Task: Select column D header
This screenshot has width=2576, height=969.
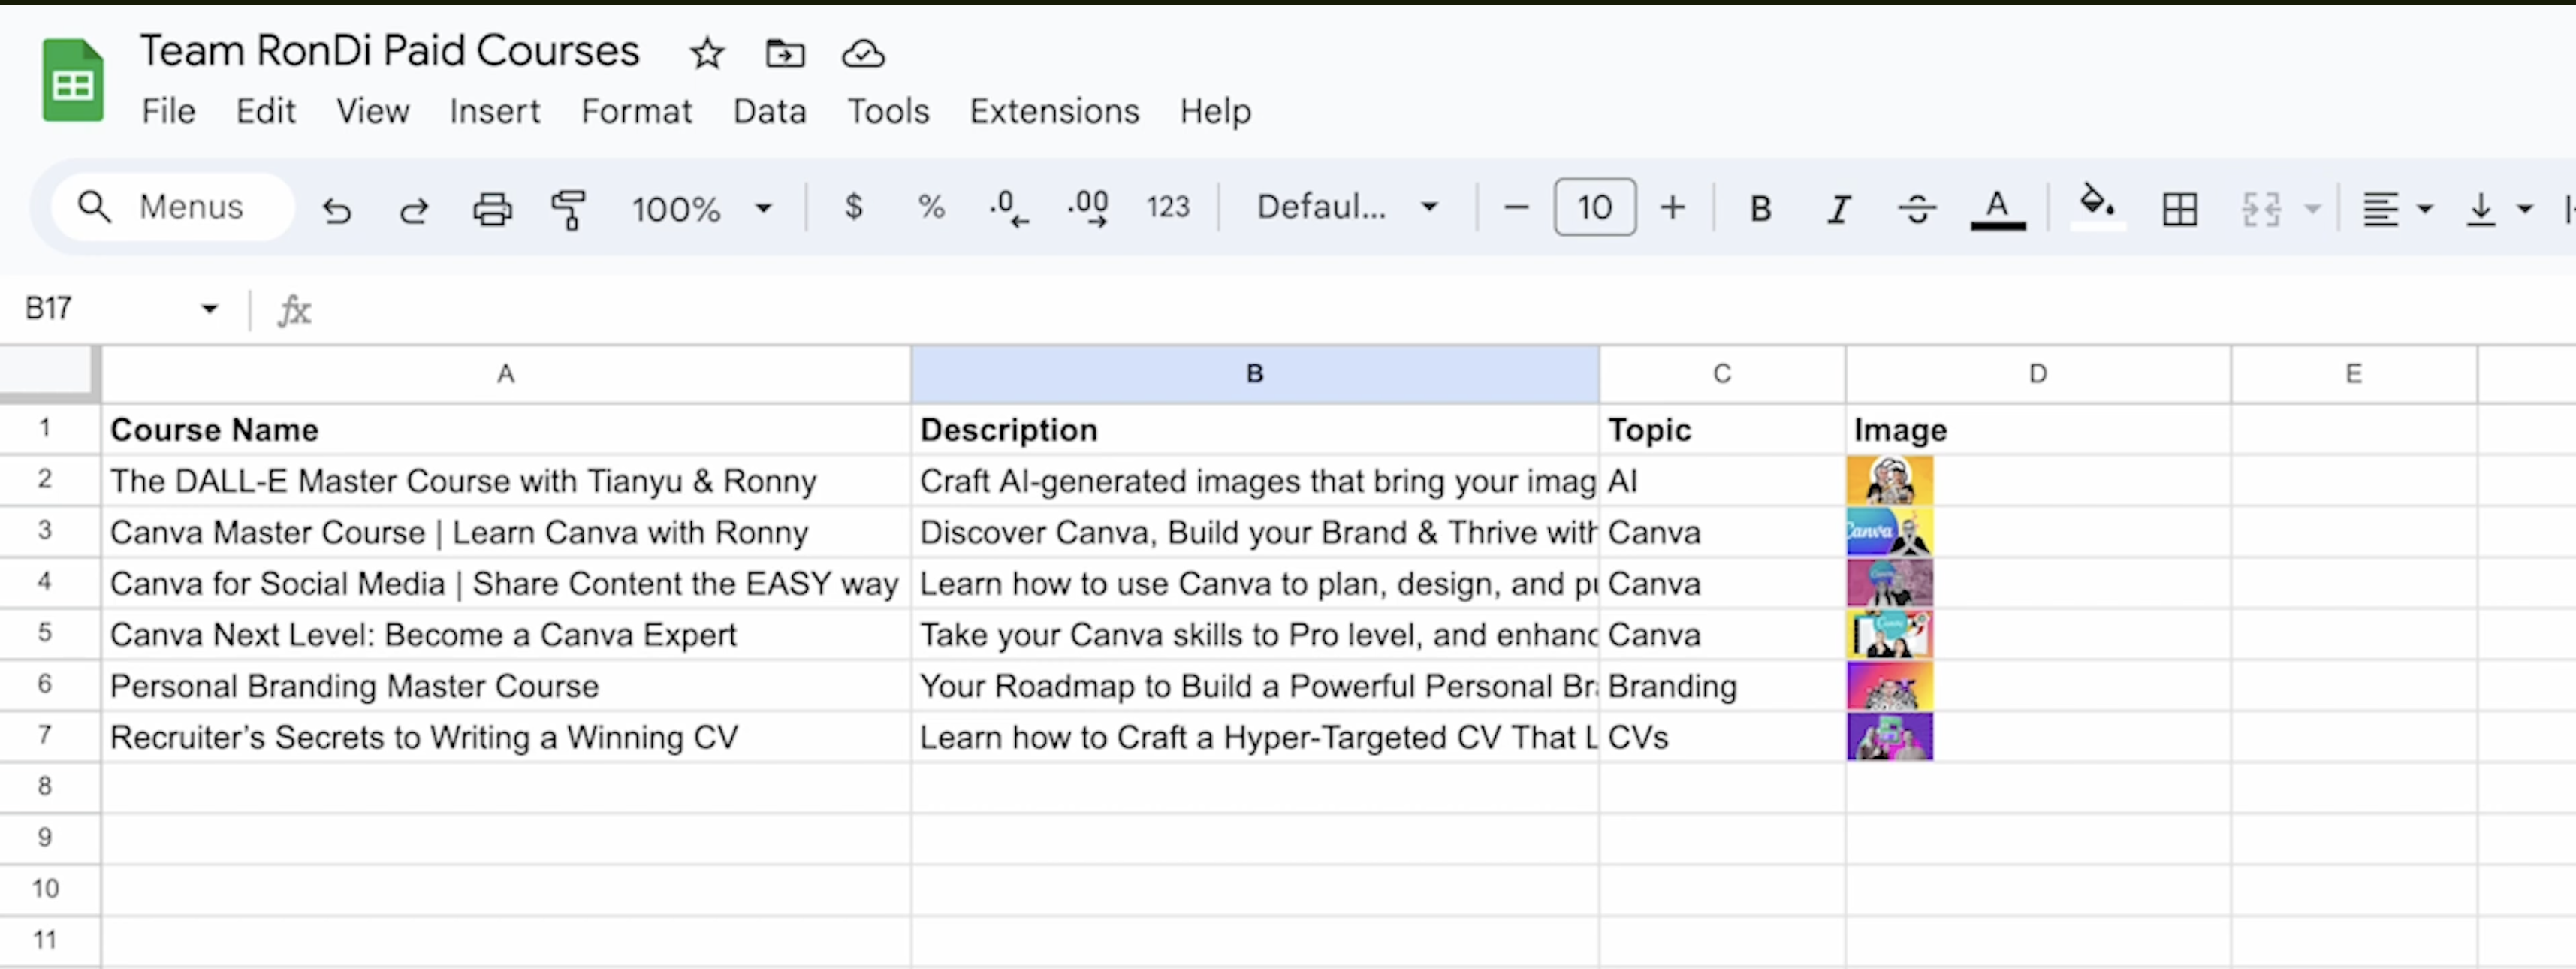Action: [2038, 374]
